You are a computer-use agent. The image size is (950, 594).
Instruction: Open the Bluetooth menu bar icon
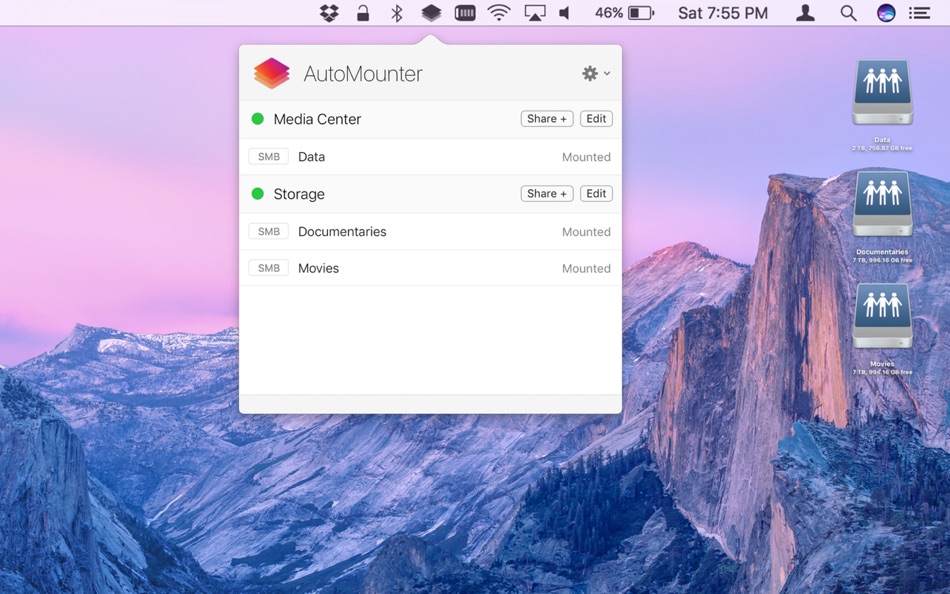[x=397, y=13]
